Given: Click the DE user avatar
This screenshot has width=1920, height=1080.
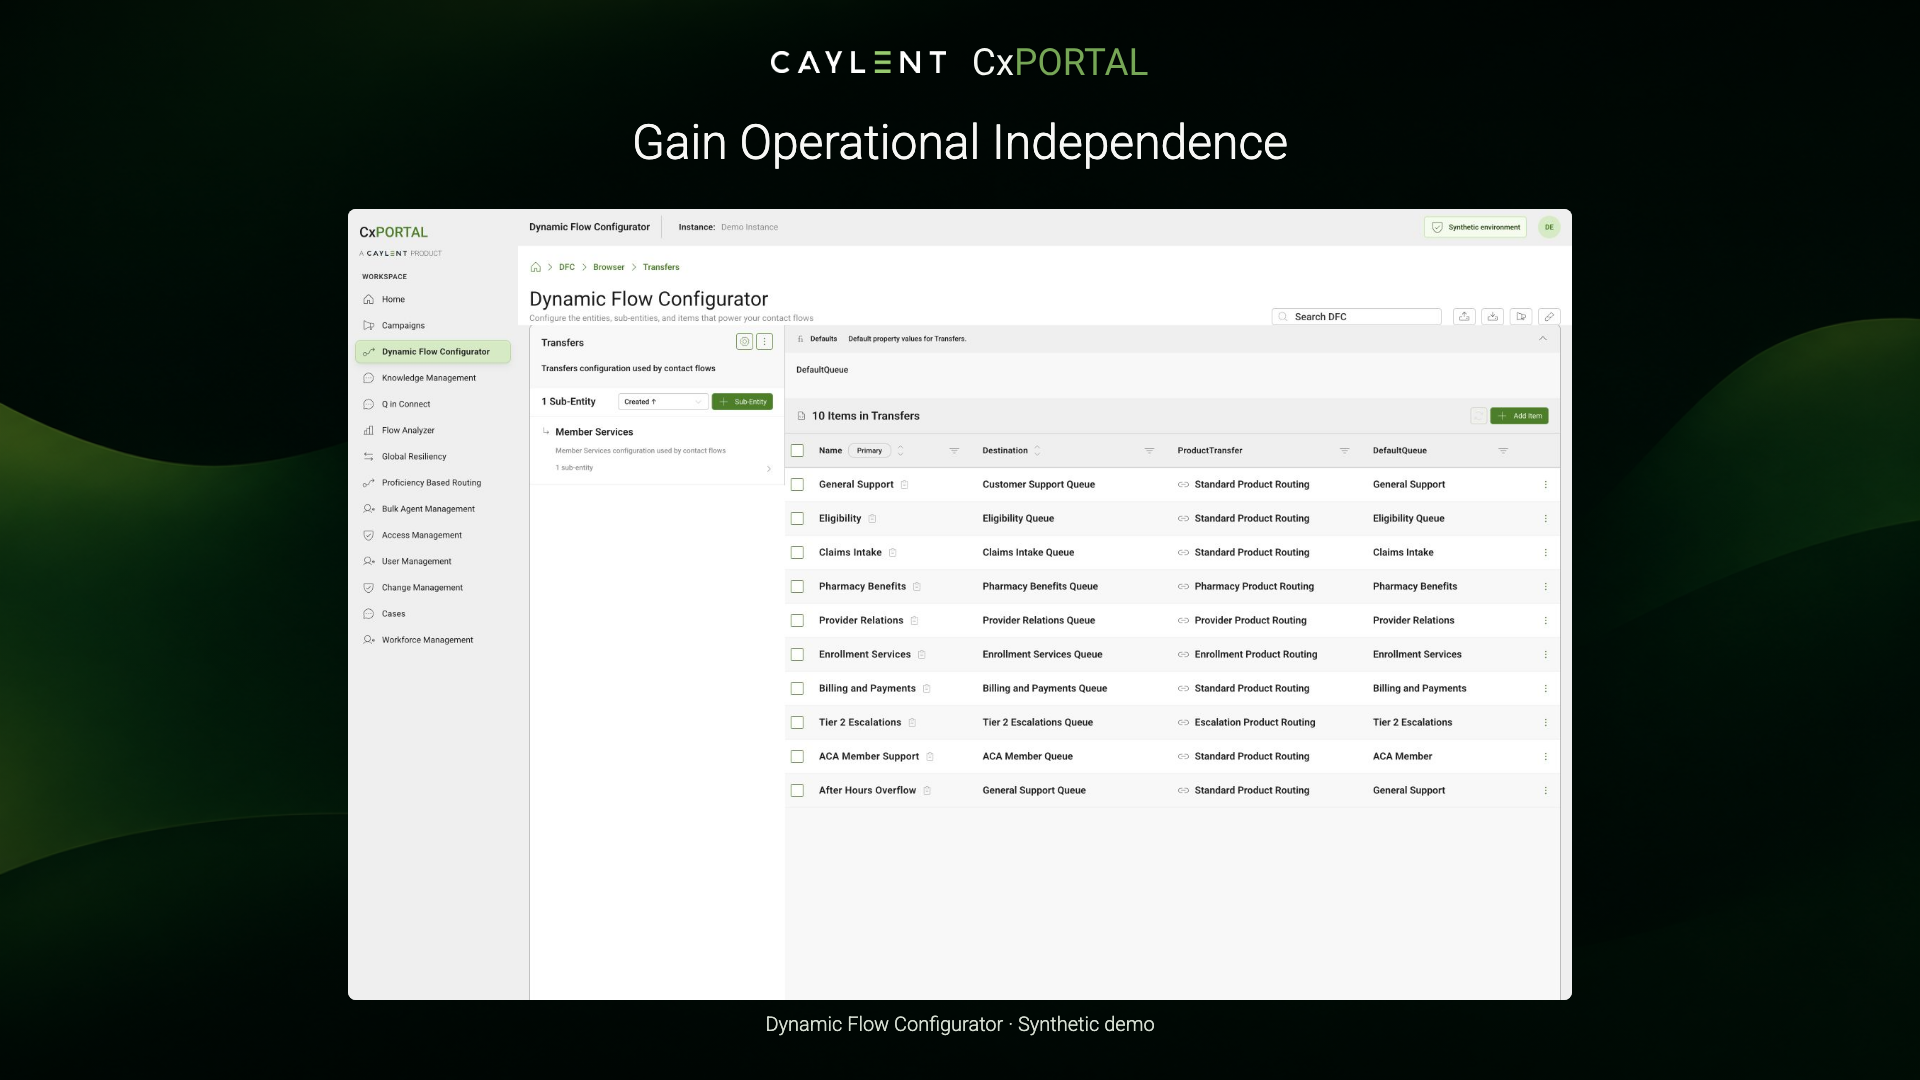Looking at the screenshot, I should (x=1549, y=227).
